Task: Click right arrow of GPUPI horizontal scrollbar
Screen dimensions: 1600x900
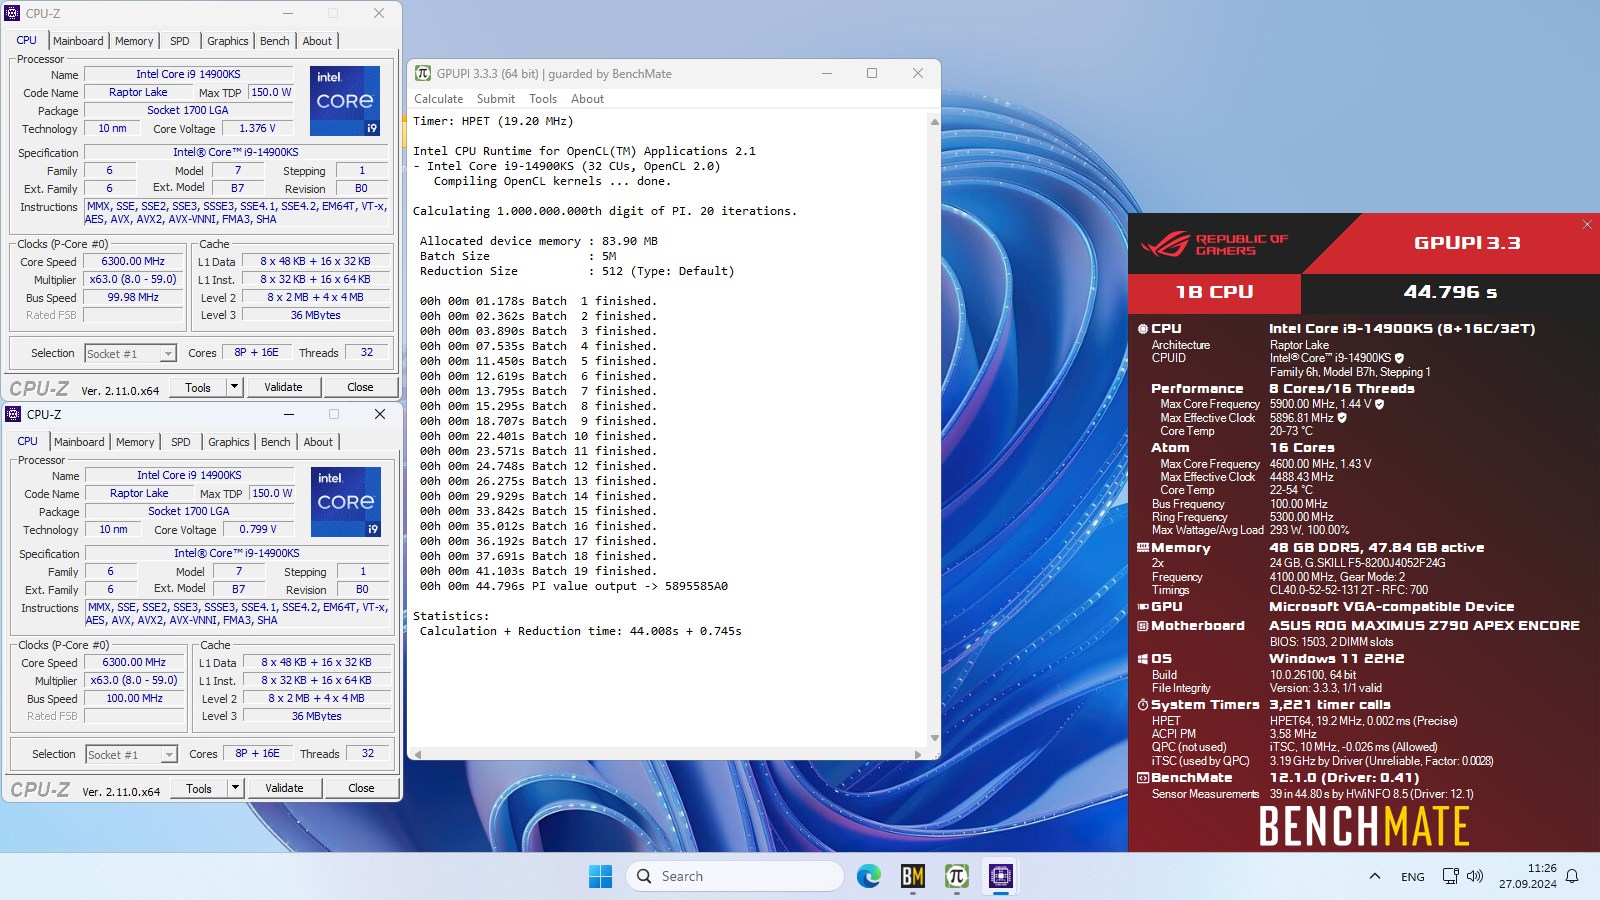Action: [x=918, y=754]
